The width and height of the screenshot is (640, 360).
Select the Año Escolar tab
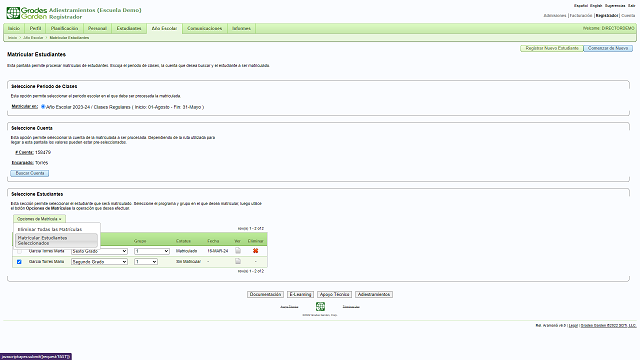coord(164,28)
